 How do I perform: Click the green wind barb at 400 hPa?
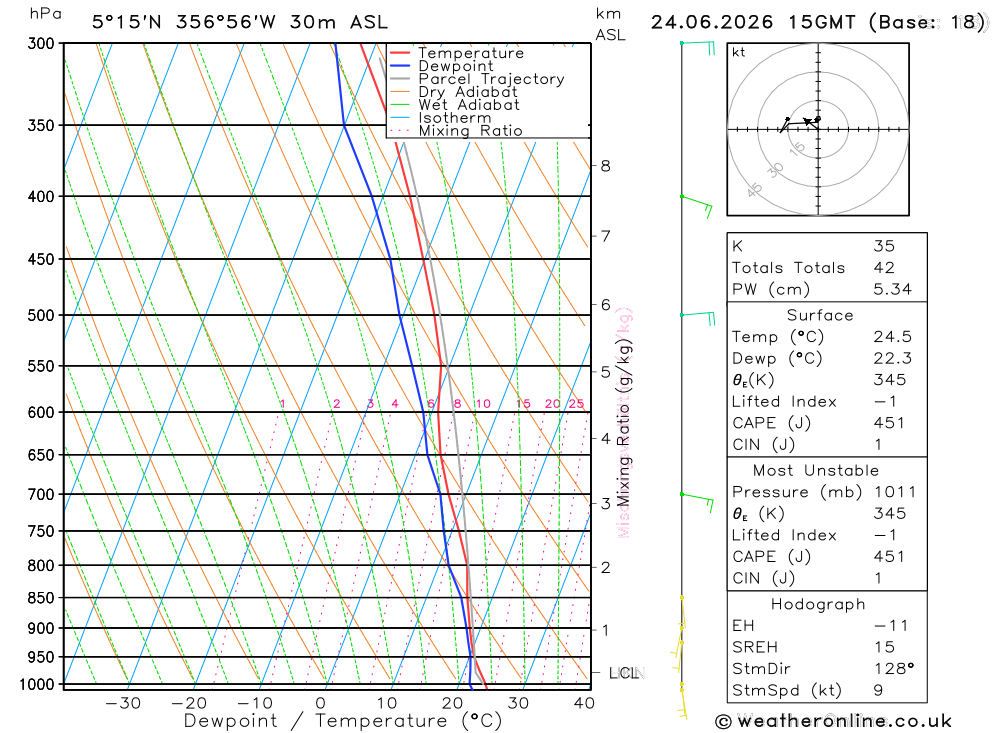click(696, 207)
